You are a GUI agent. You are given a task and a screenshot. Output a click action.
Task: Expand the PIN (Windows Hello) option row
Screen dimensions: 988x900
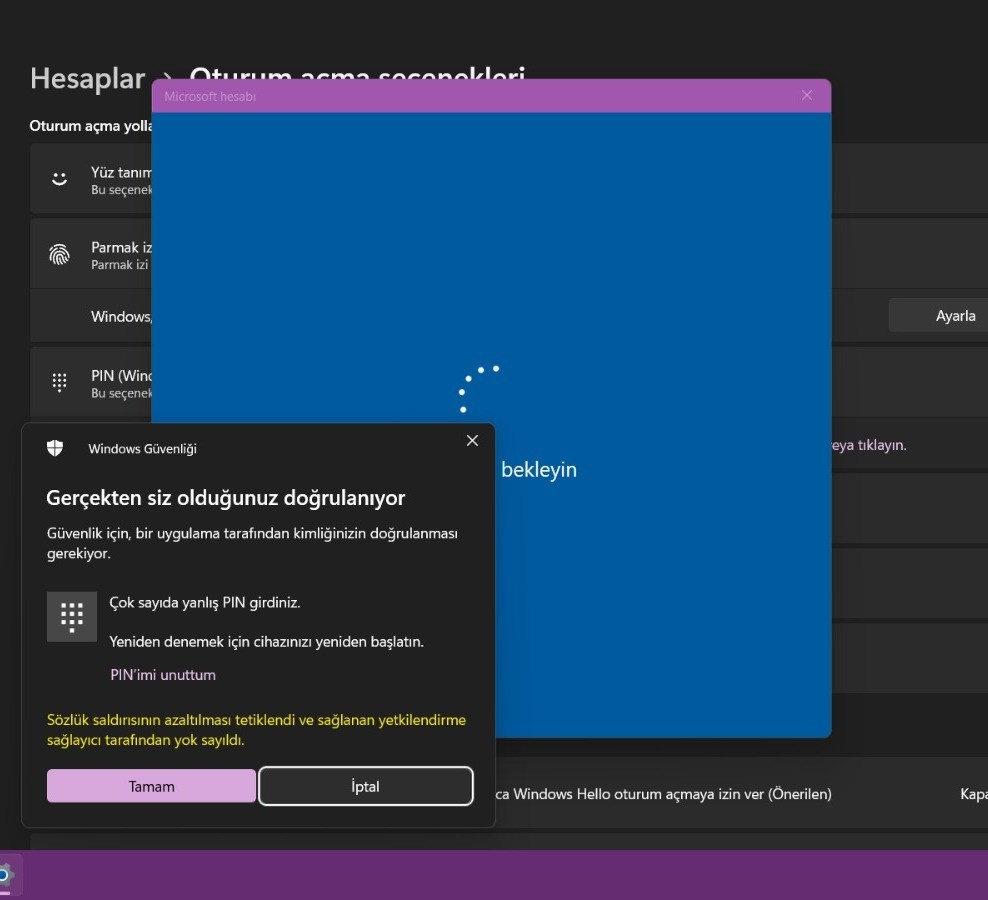(91, 382)
